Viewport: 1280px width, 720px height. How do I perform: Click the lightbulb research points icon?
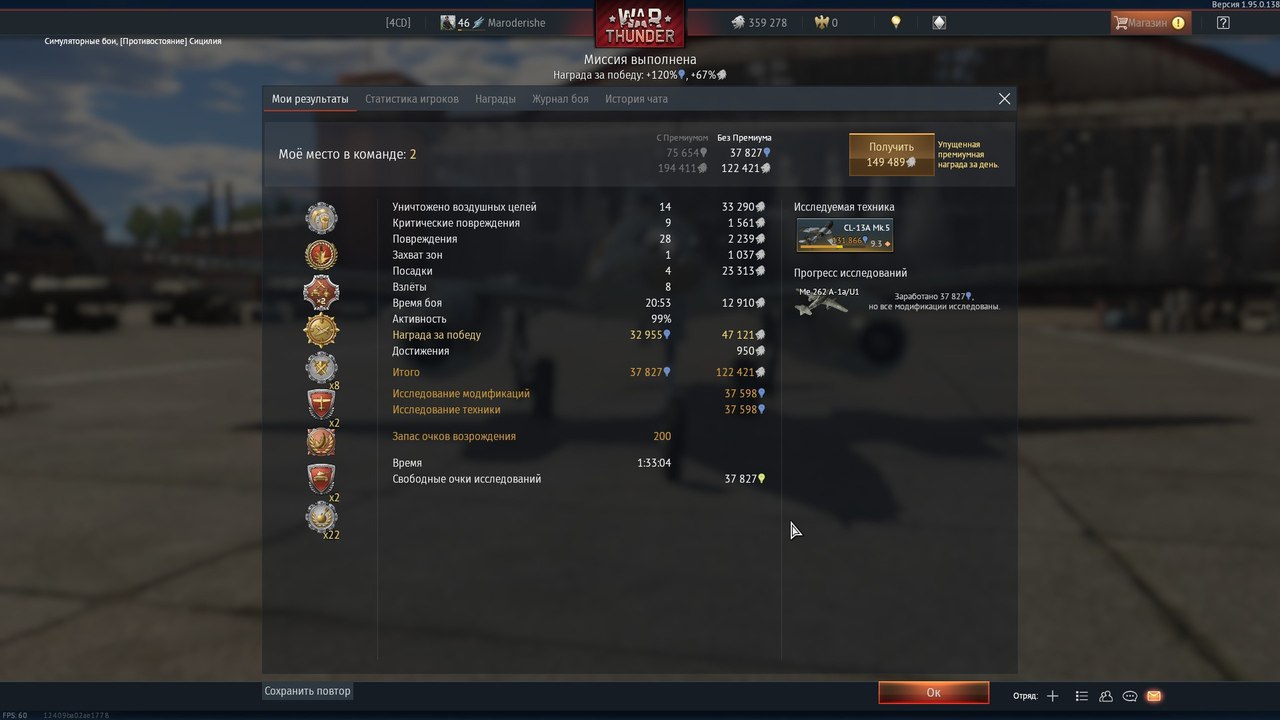[x=896, y=22]
